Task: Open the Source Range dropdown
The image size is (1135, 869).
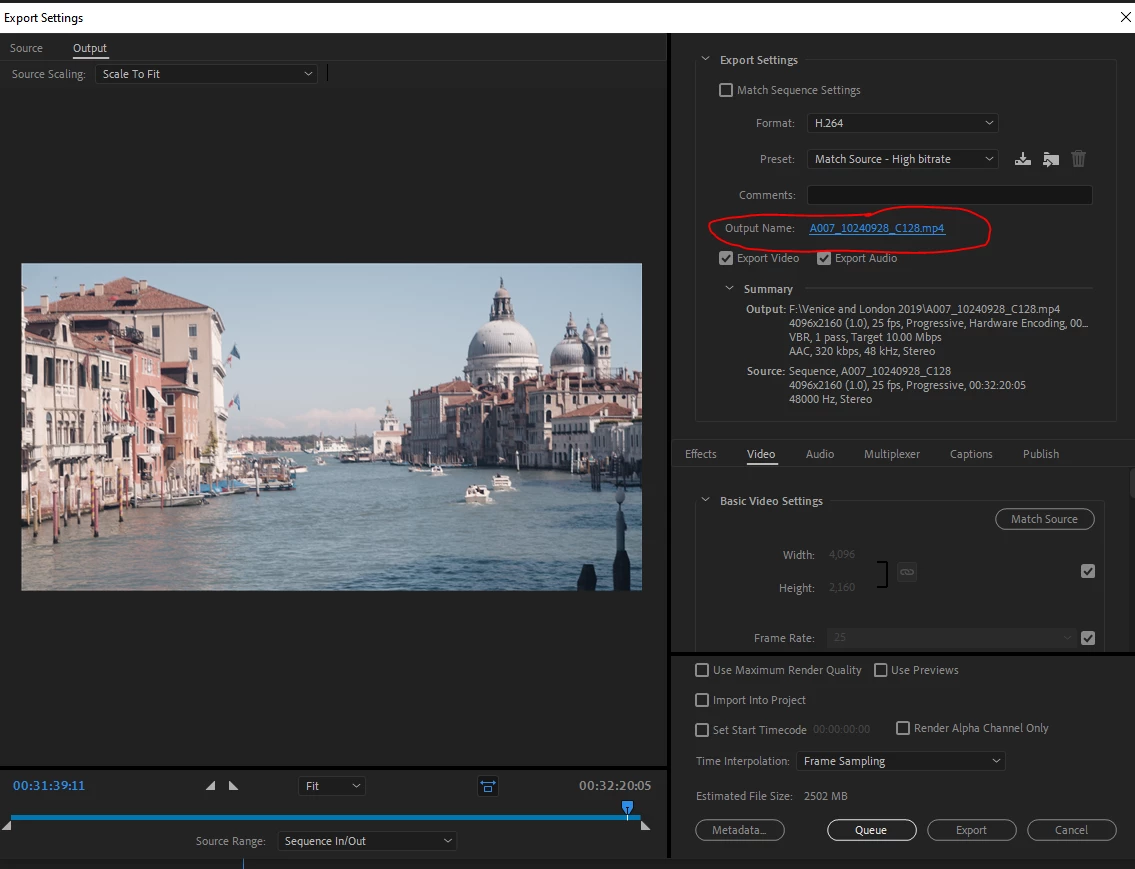Action: click(367, 841)
